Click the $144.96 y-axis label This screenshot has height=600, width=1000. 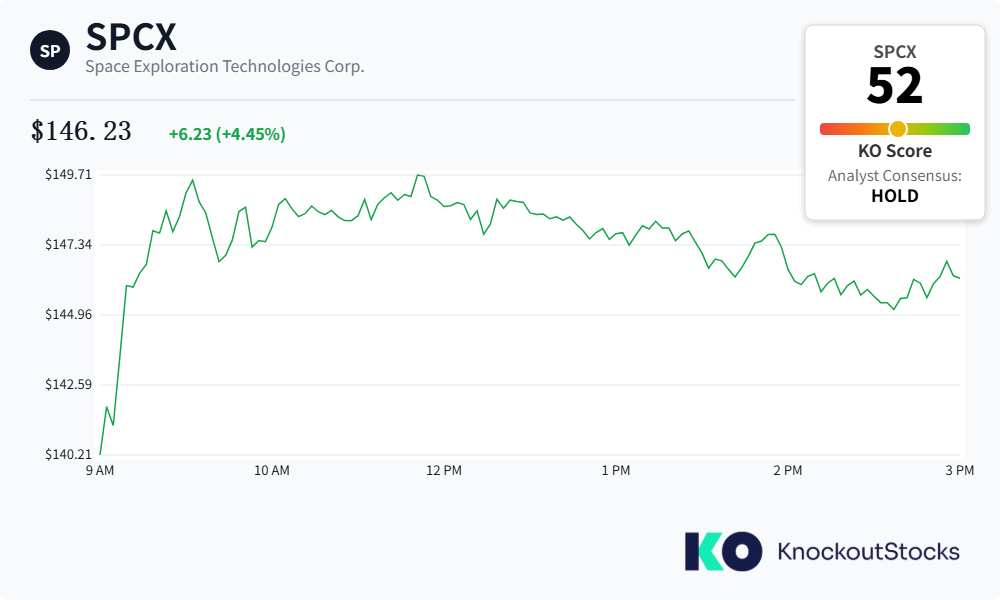68,314
